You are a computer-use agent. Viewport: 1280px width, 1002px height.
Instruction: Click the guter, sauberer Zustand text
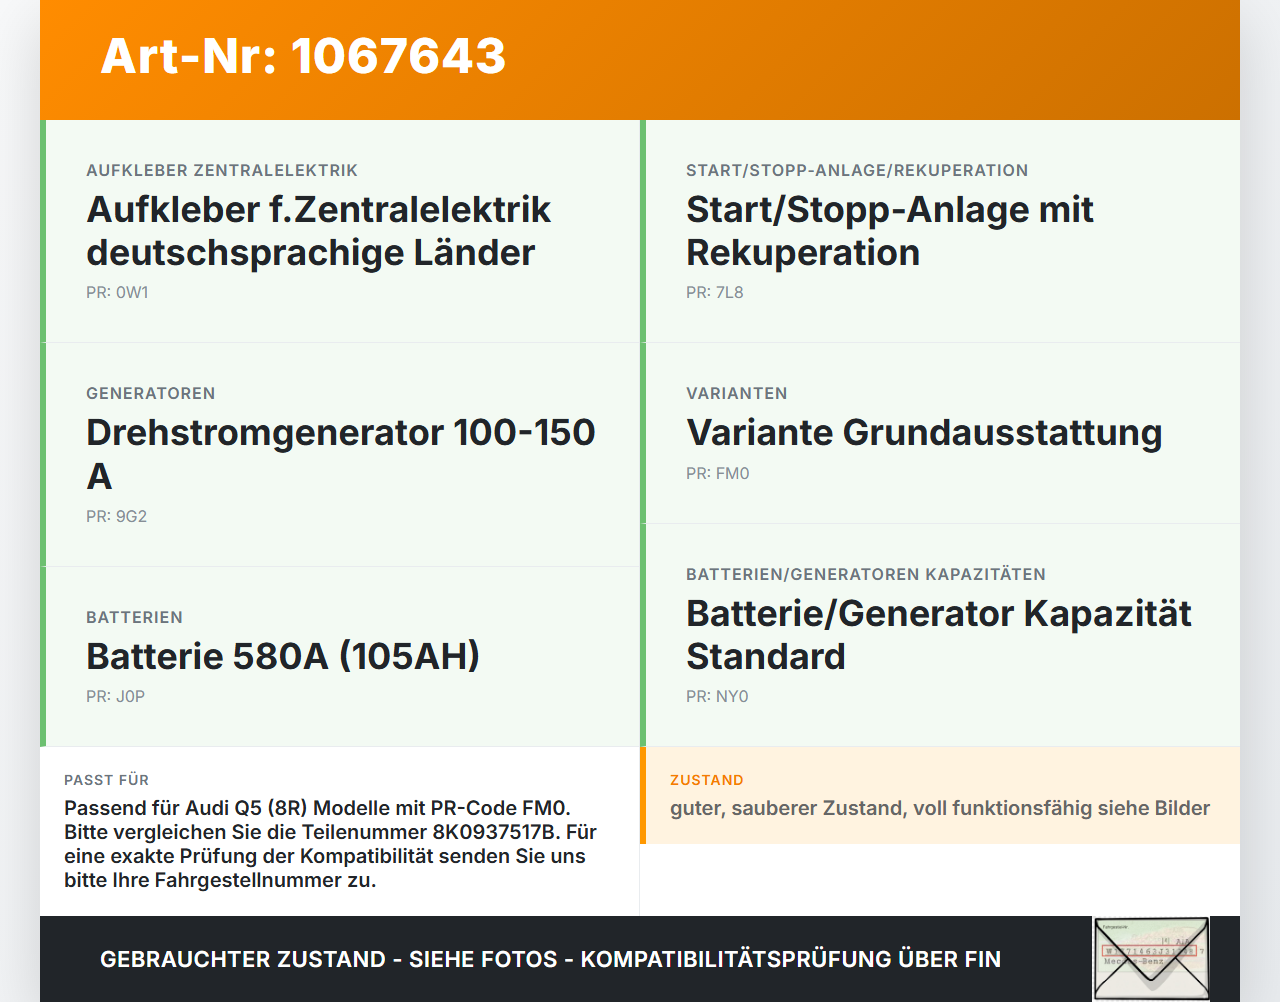(x=940, y=809)
